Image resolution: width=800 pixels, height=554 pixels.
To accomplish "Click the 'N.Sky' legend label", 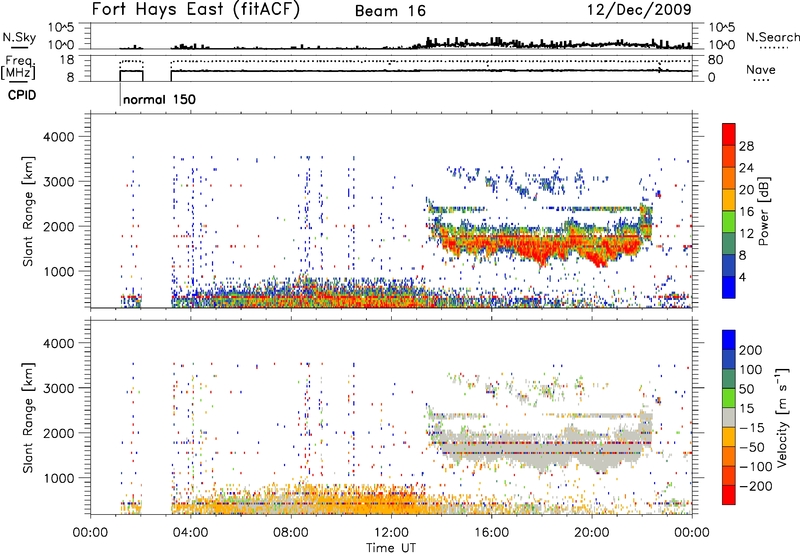I will tap(19, 37).
